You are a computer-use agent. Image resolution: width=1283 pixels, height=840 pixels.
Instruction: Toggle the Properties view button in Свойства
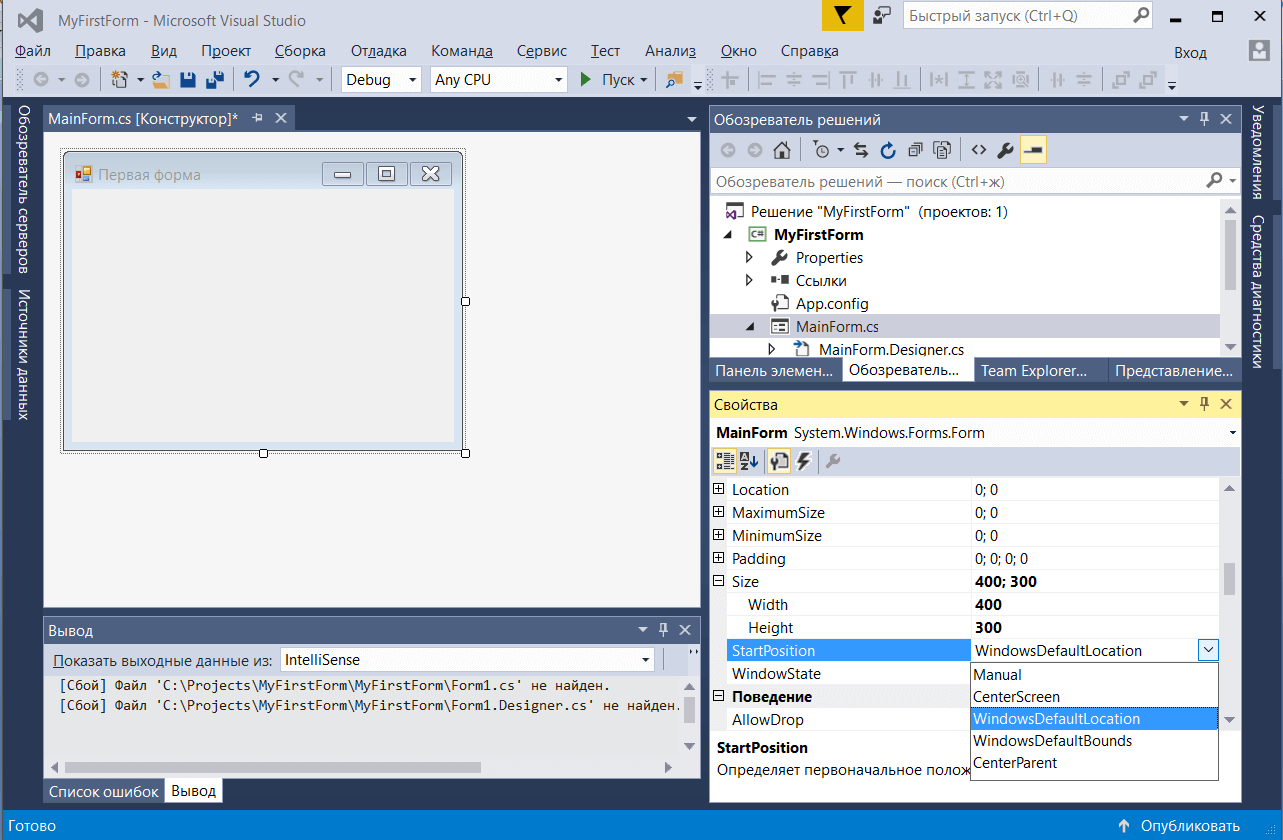[780, 461]
